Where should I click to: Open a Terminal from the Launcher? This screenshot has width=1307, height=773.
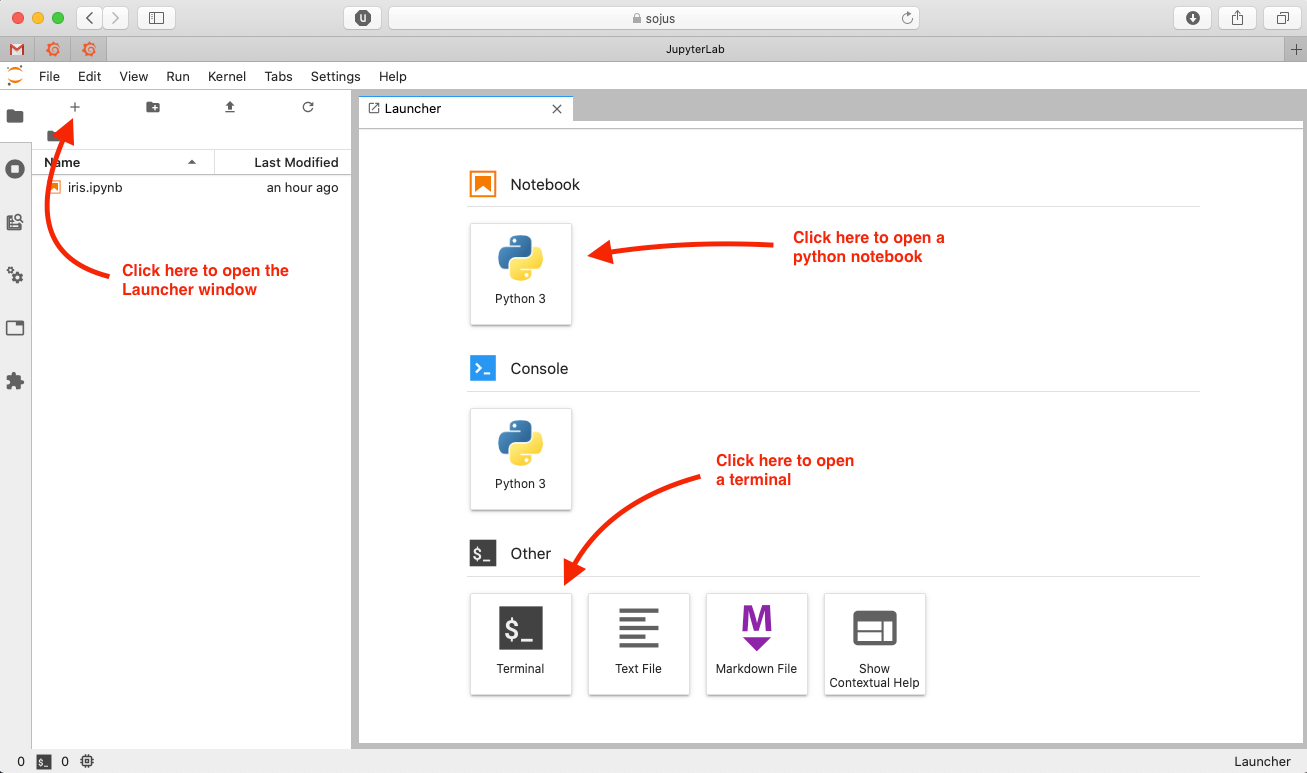click(x=520, y=644)
